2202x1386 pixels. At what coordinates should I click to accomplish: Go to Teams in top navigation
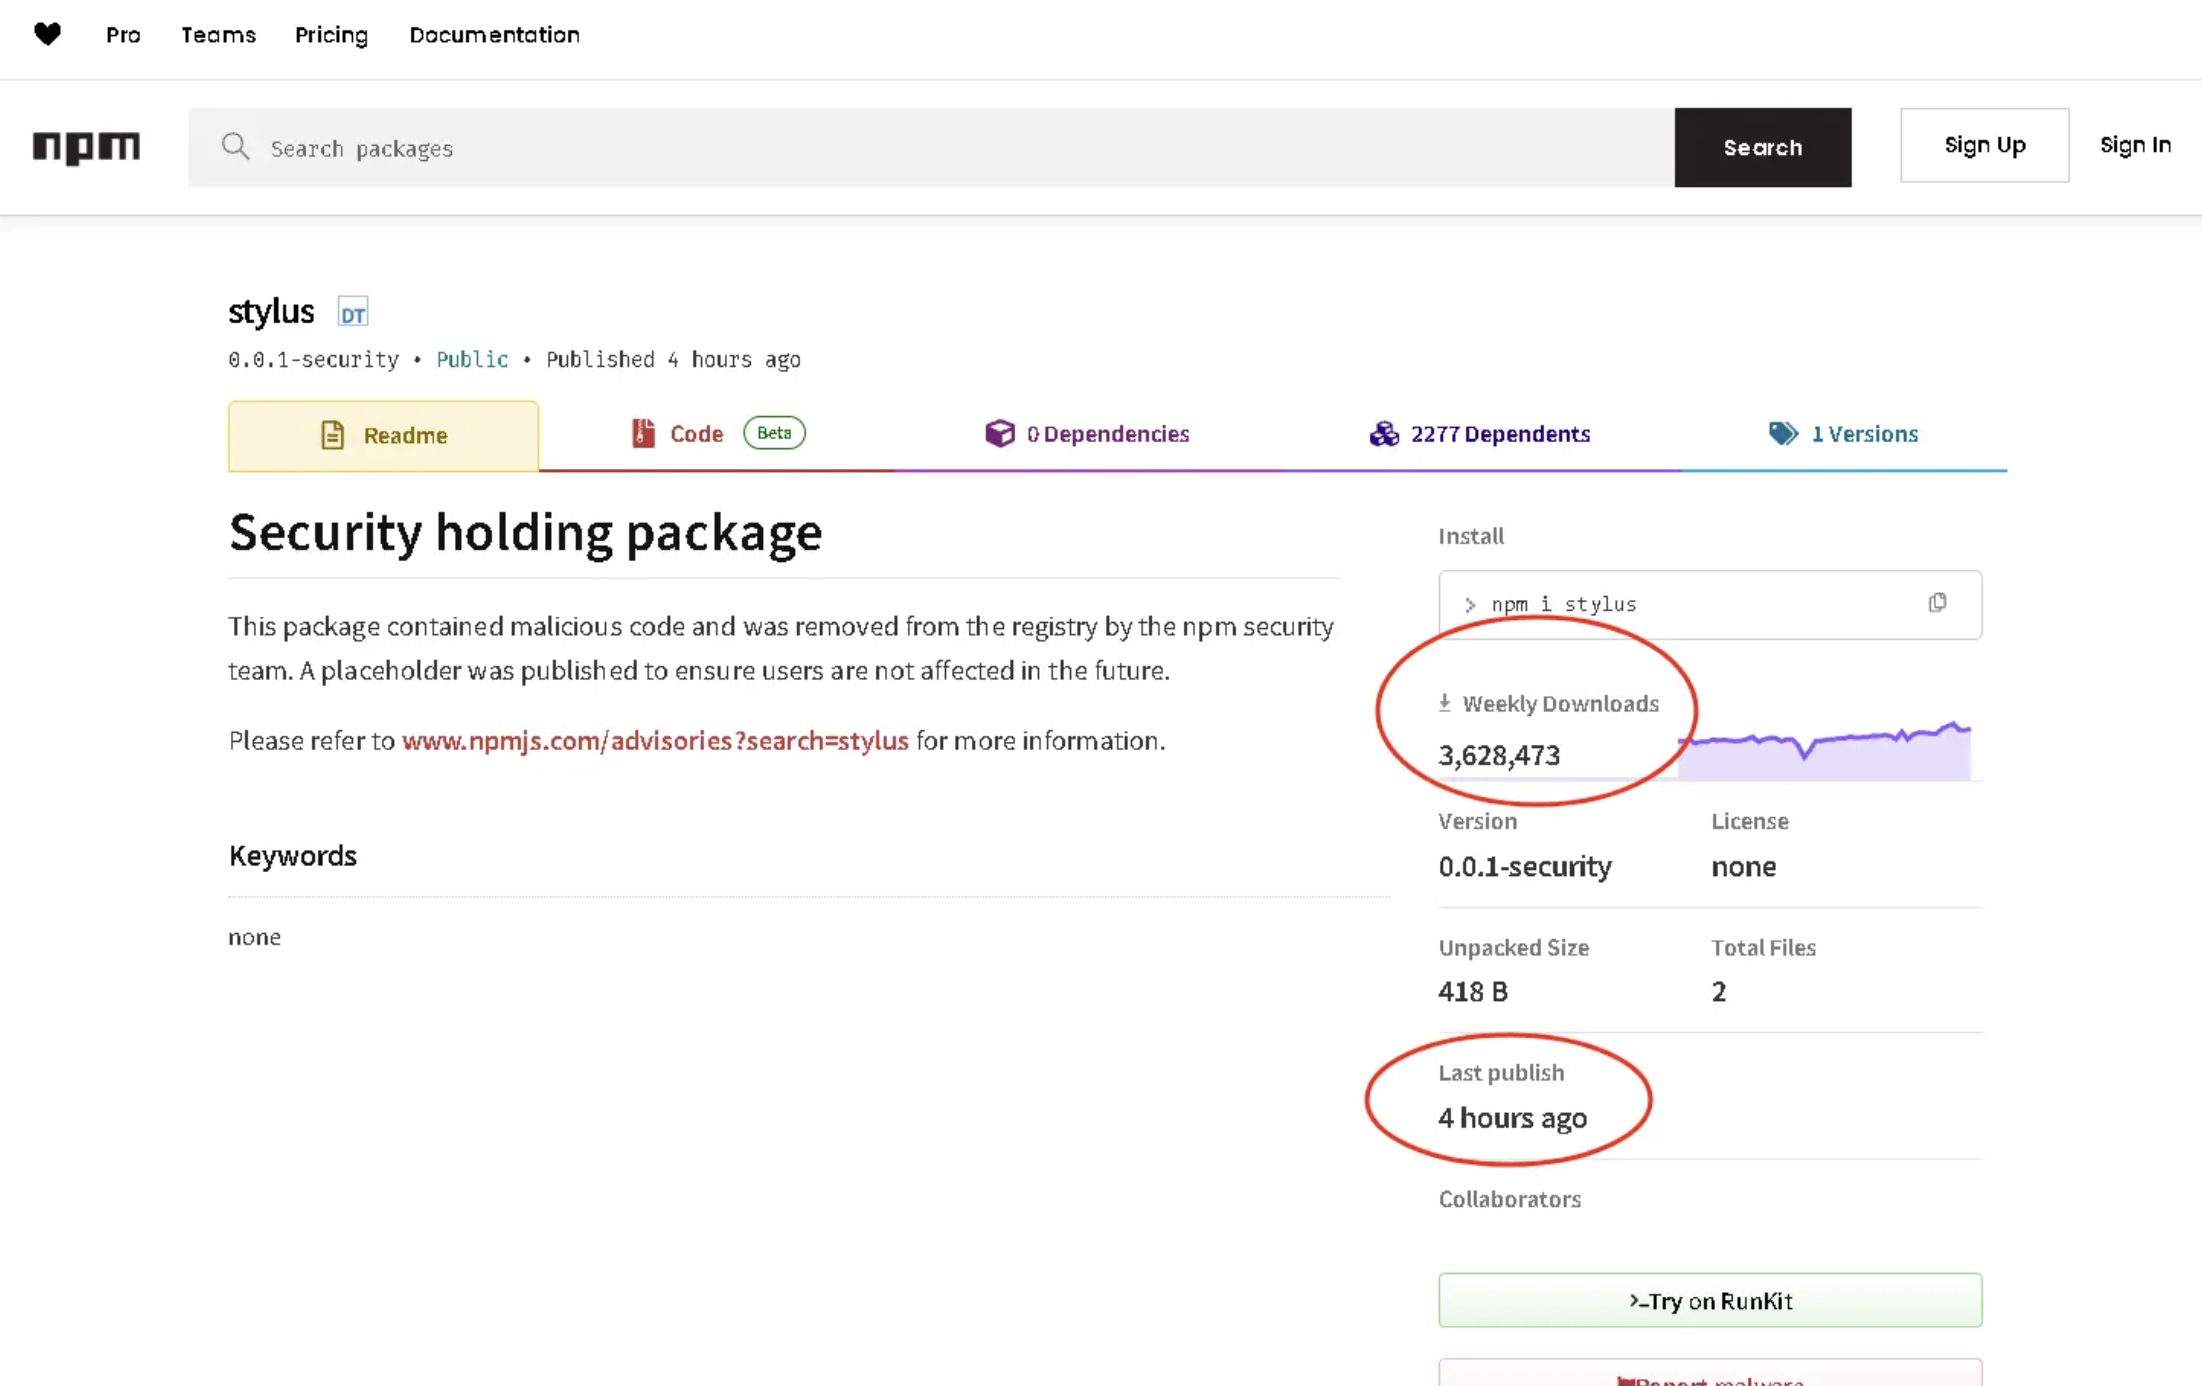218,35
